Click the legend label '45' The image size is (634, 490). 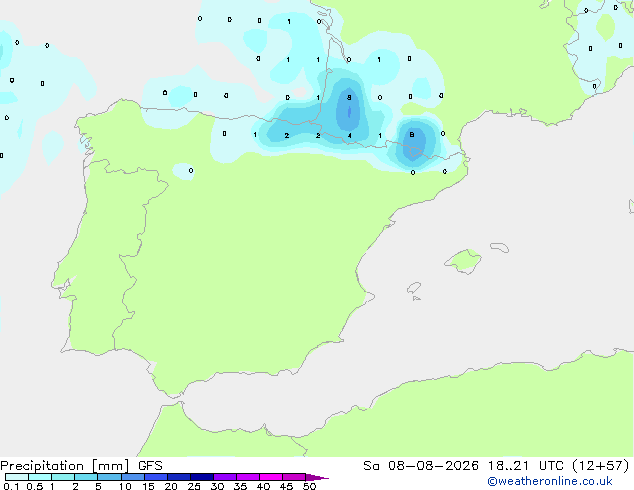(x=286, y=486)
